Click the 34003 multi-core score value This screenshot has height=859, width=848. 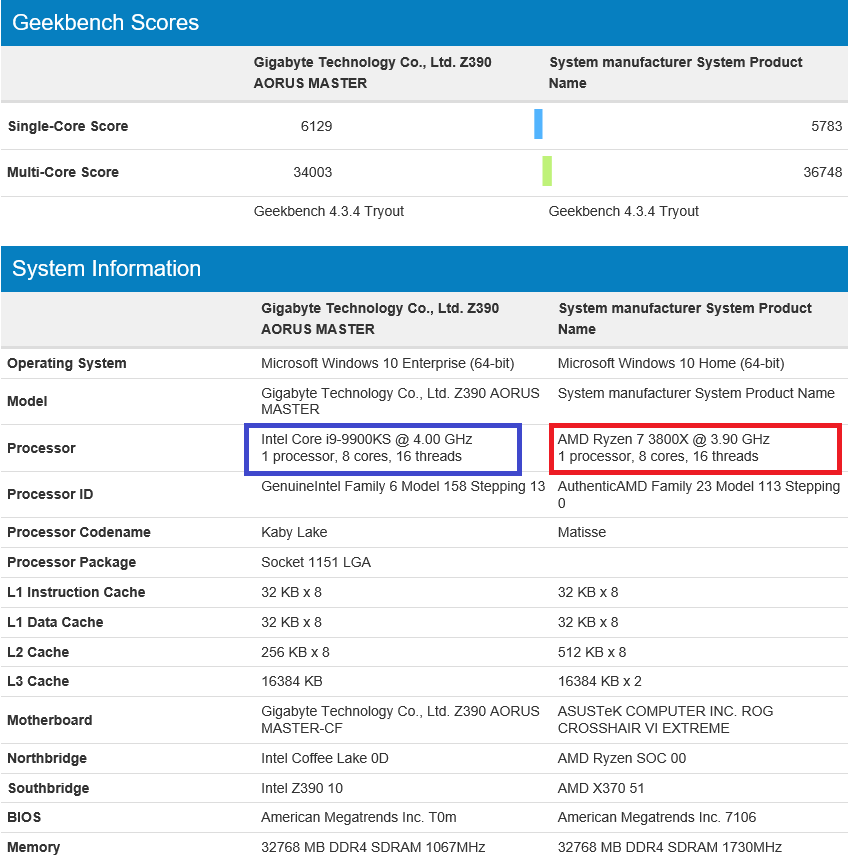[313, 173]
